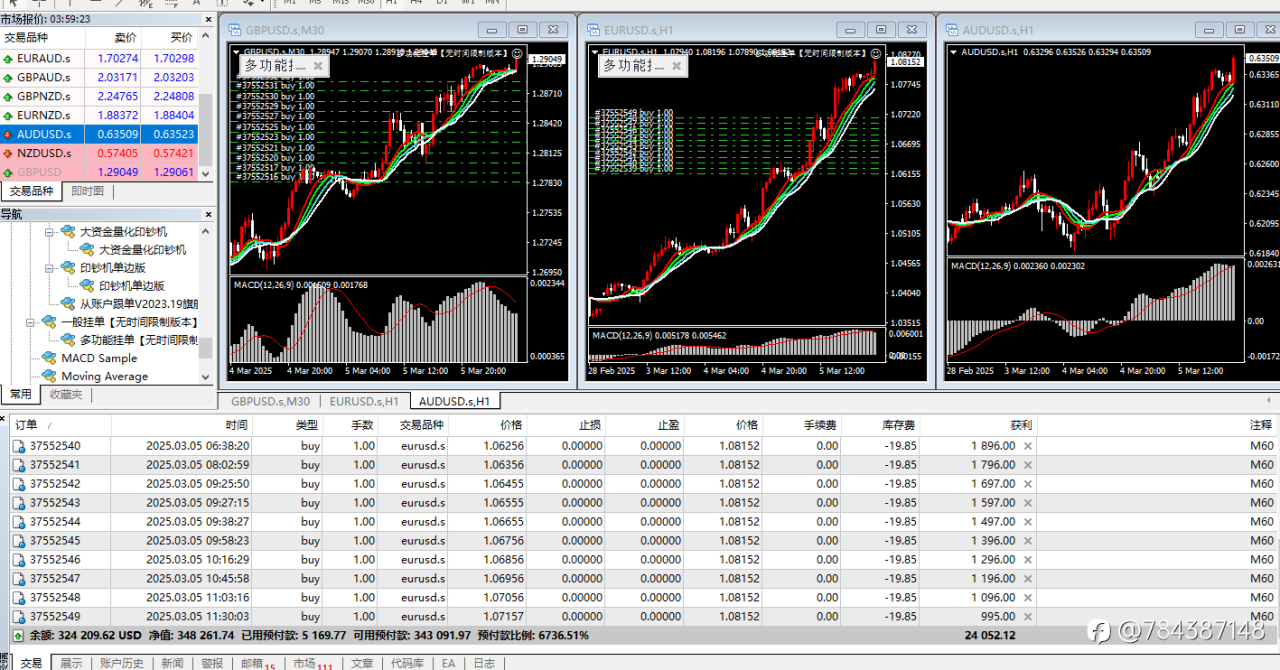The height and width of the screenshot is (670, 1280).
Task: Click the smiley EA icon on EURUSD chart
Action: pyautogui.click(x=876, y=52)
